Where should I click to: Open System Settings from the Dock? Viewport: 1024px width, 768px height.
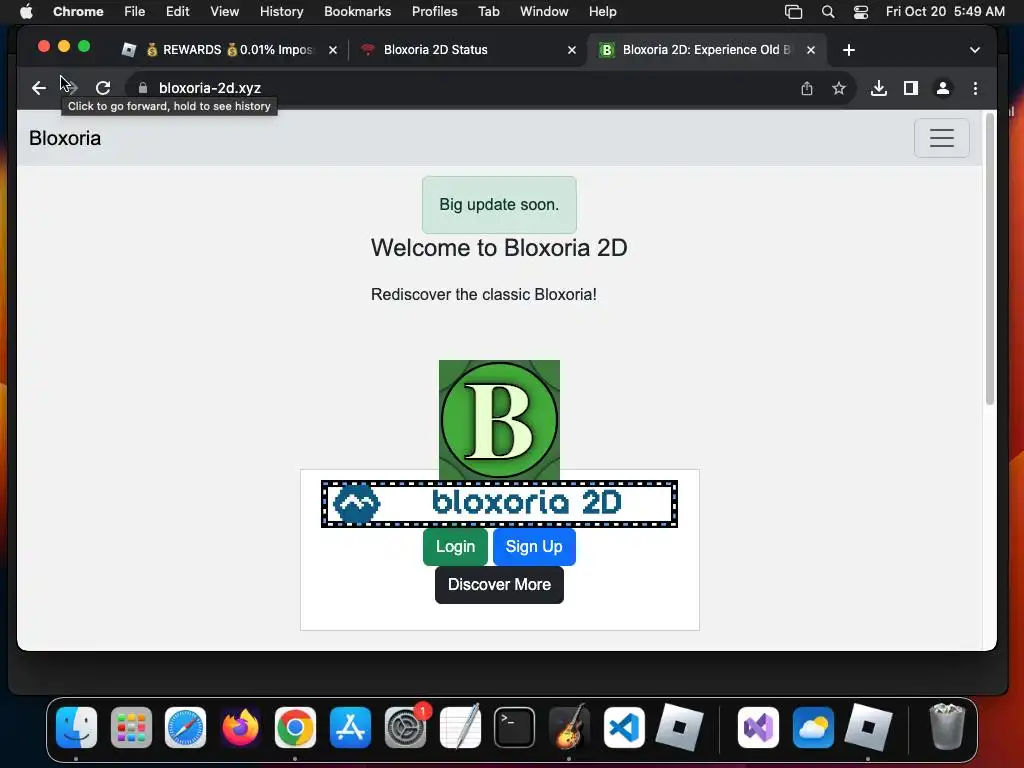coord(405,728)
